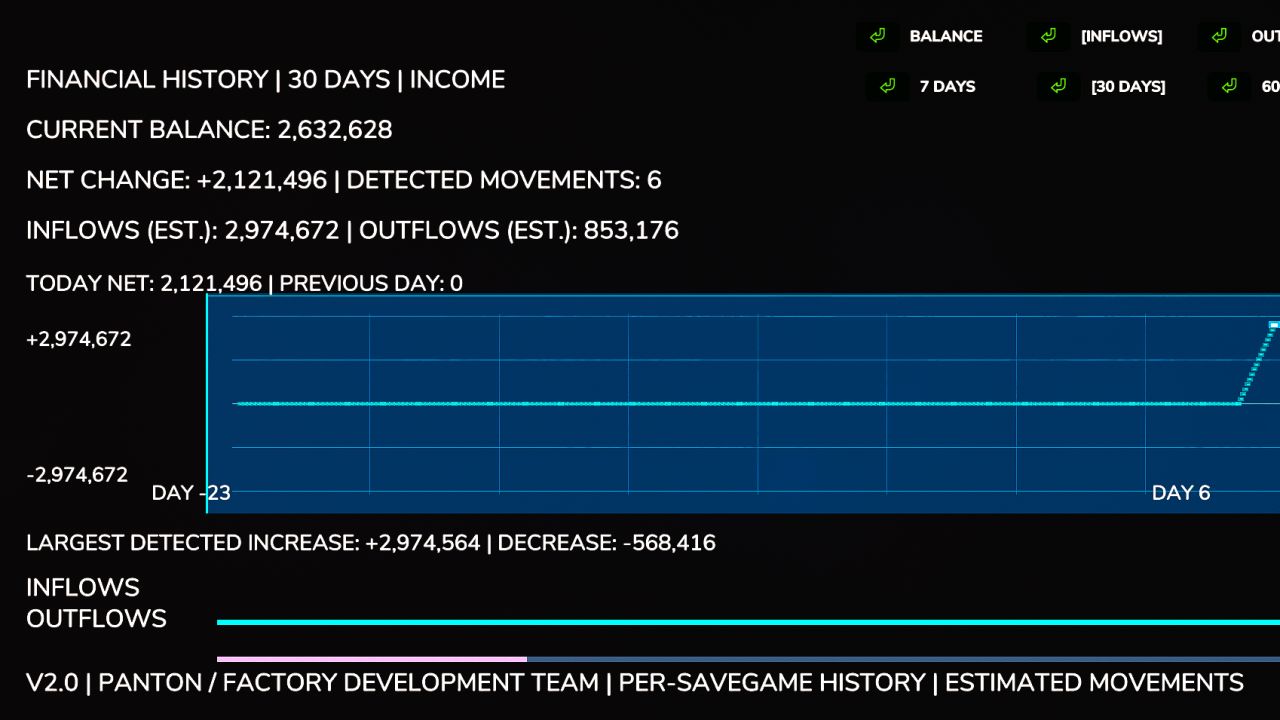Select the [INFLOWS] view label
This screenshot has width=1280, height=720.
click(x=1121, y=36)
